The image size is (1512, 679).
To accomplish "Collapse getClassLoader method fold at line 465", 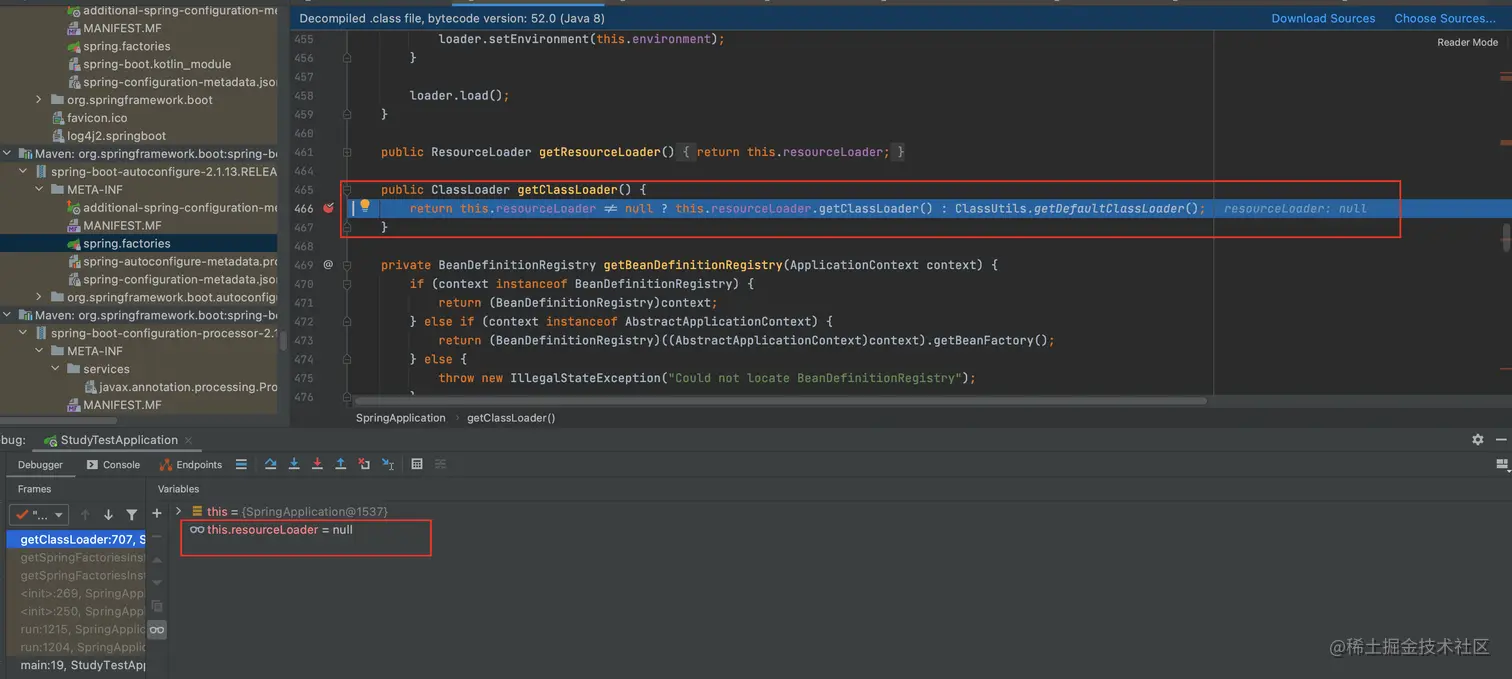I will 347,189.
